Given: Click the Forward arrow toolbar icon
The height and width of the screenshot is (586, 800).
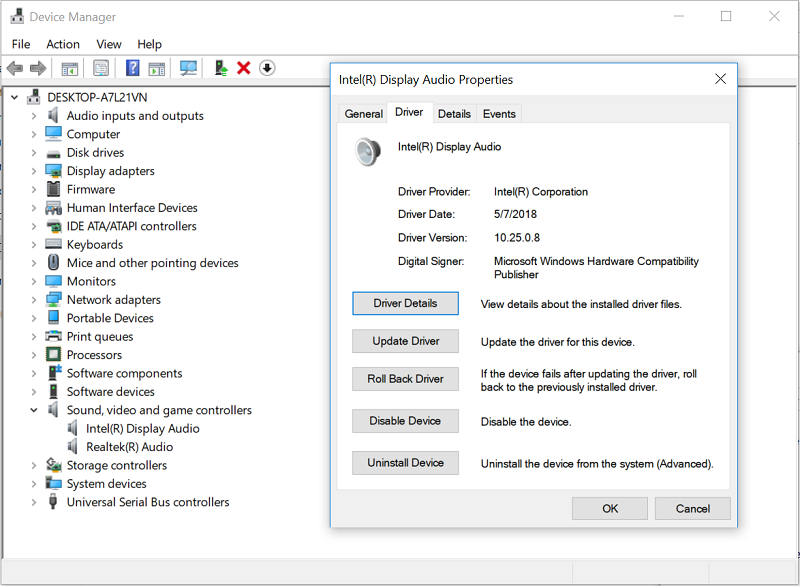Looking at the screenshot, I should click(38, 68).
